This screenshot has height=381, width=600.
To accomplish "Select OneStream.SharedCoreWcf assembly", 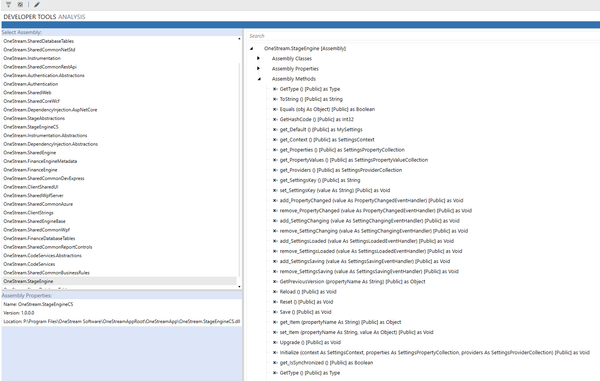I will 31,101.
